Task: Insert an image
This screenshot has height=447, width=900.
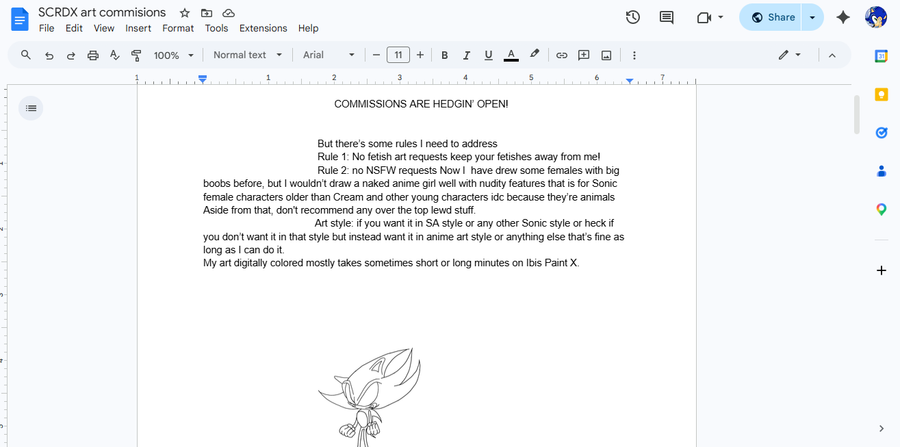Action: tap(606, 55)
